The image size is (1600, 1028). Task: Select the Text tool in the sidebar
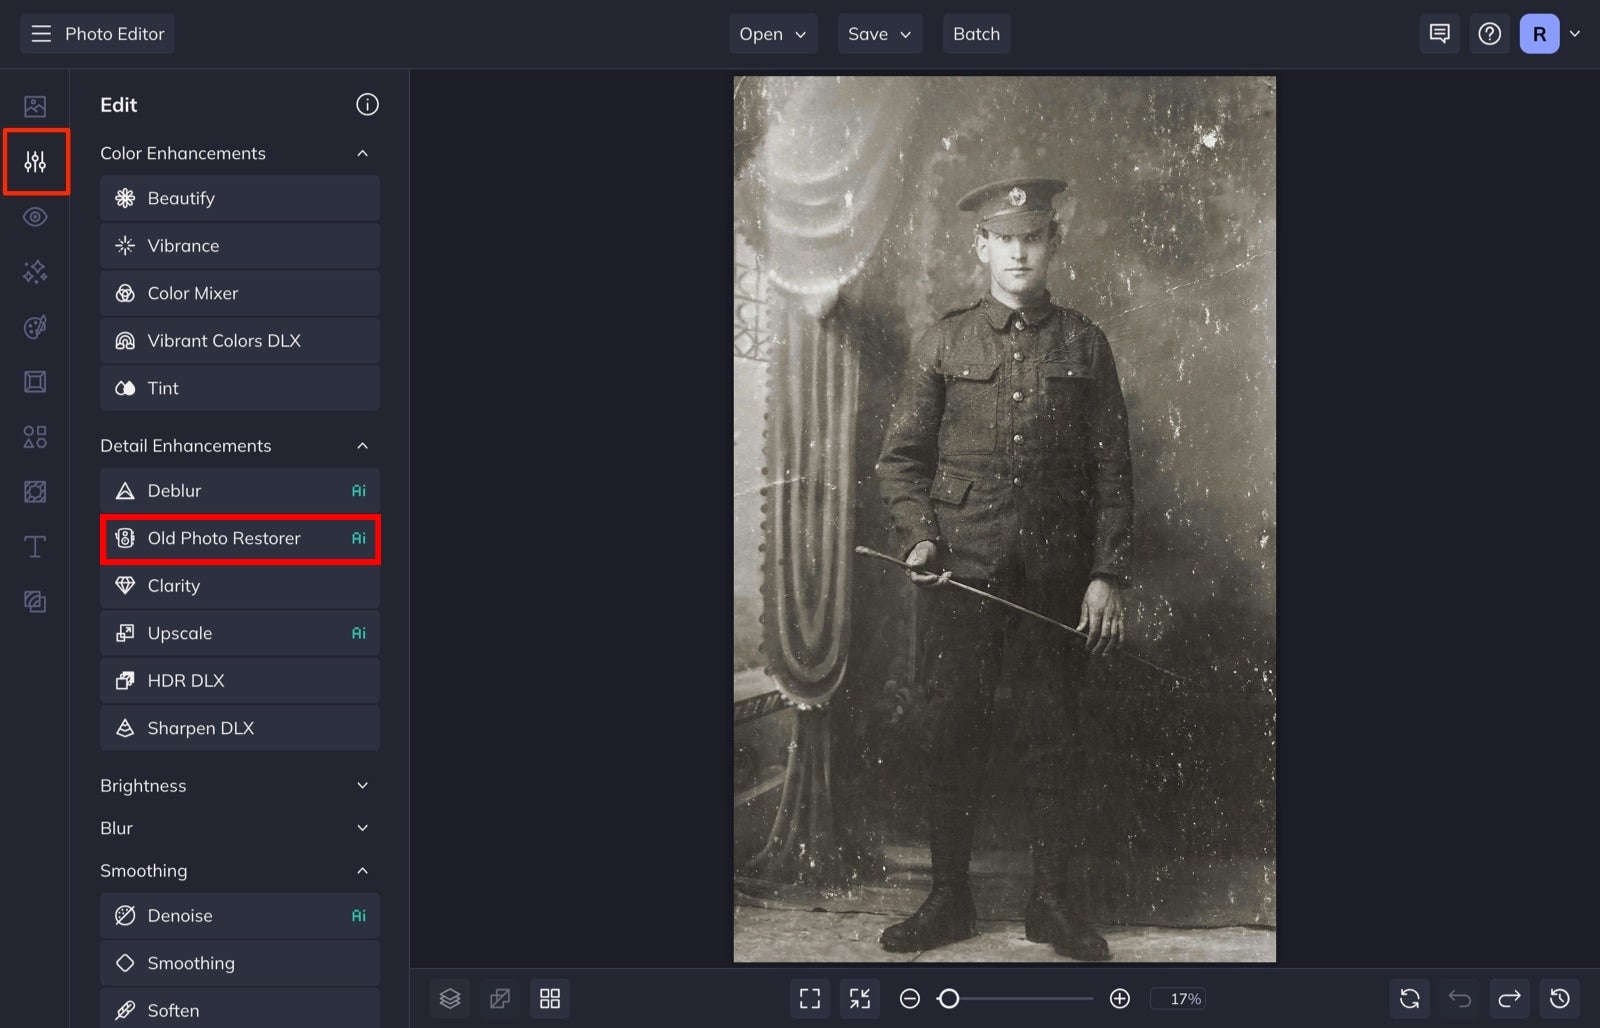pyautogui.click(x=36, y=546)
